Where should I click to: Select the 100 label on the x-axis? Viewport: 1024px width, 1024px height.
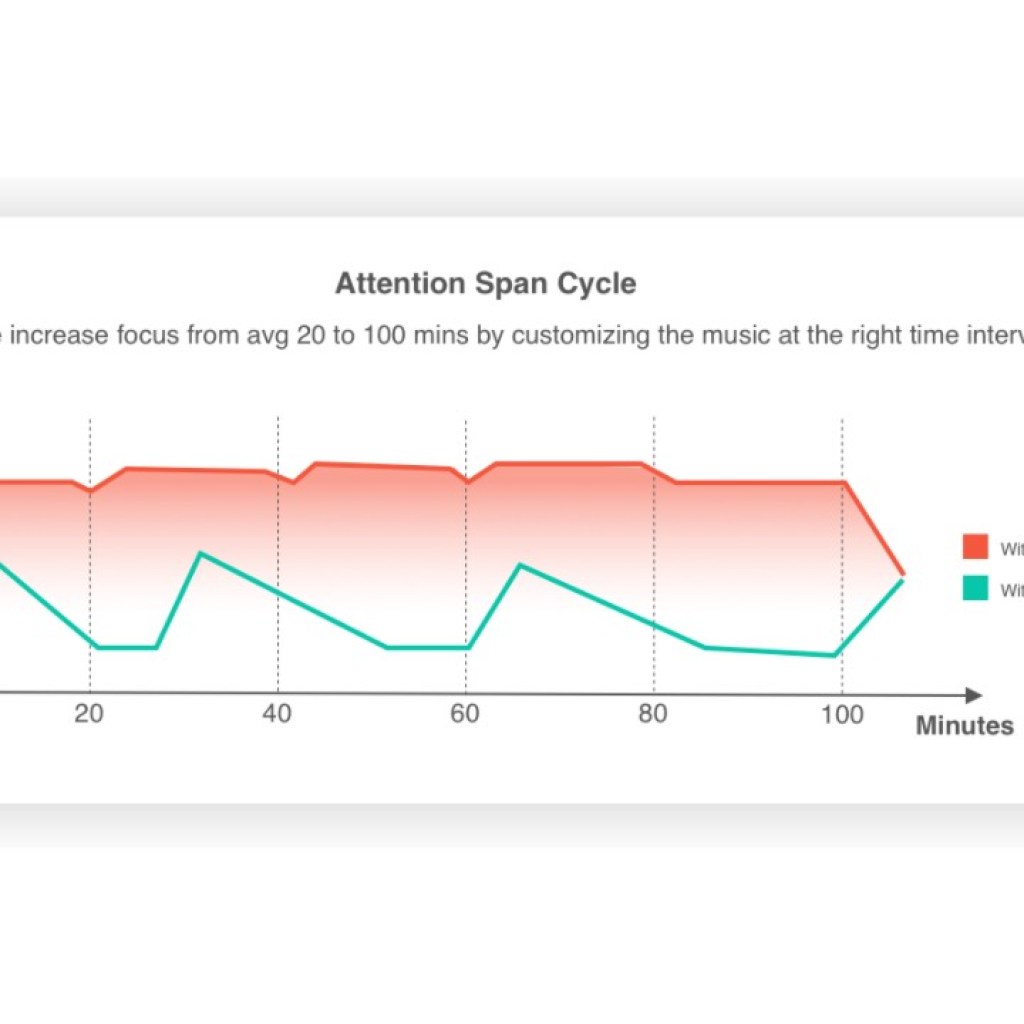[842, 714]
